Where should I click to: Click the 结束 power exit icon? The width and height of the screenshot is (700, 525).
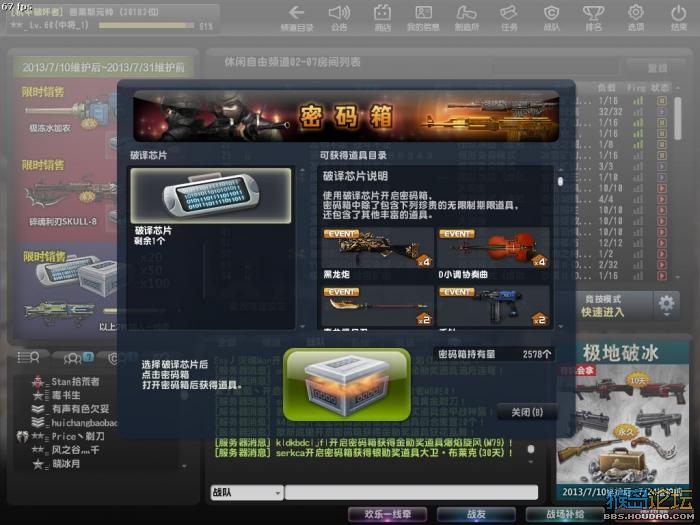coord(679,18)
